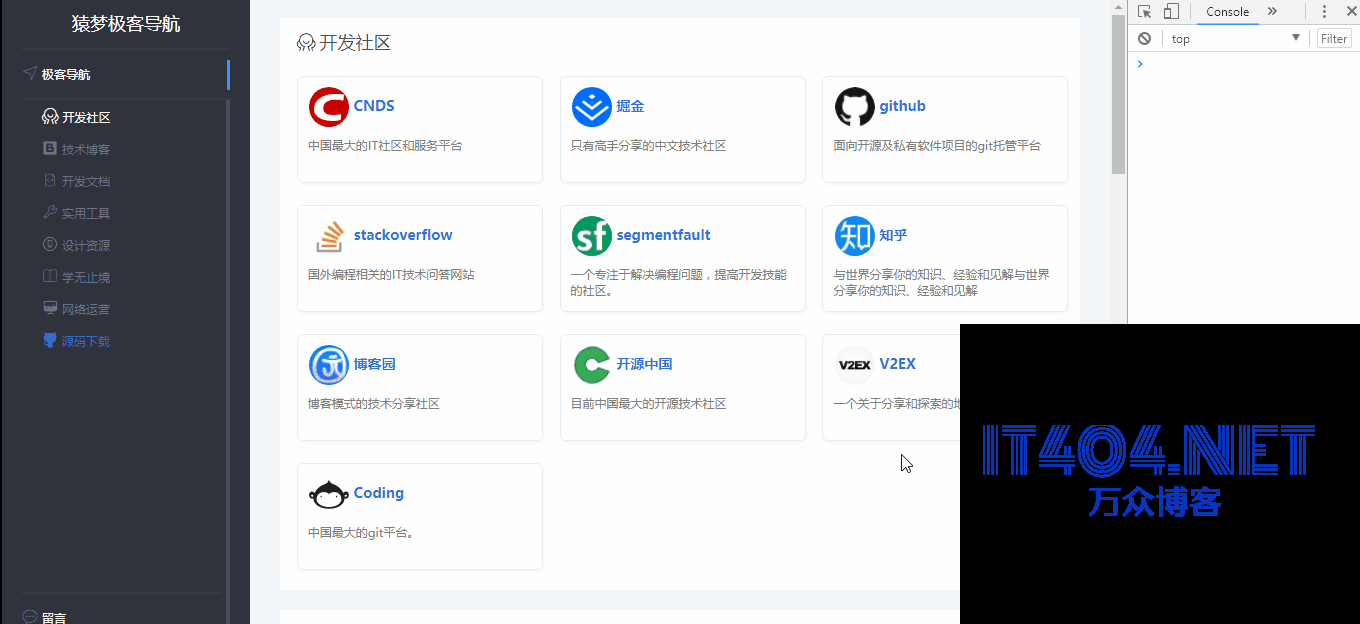Clear the console with the ban icon
Screen dimensions: 1360x624
[1144, 39]
